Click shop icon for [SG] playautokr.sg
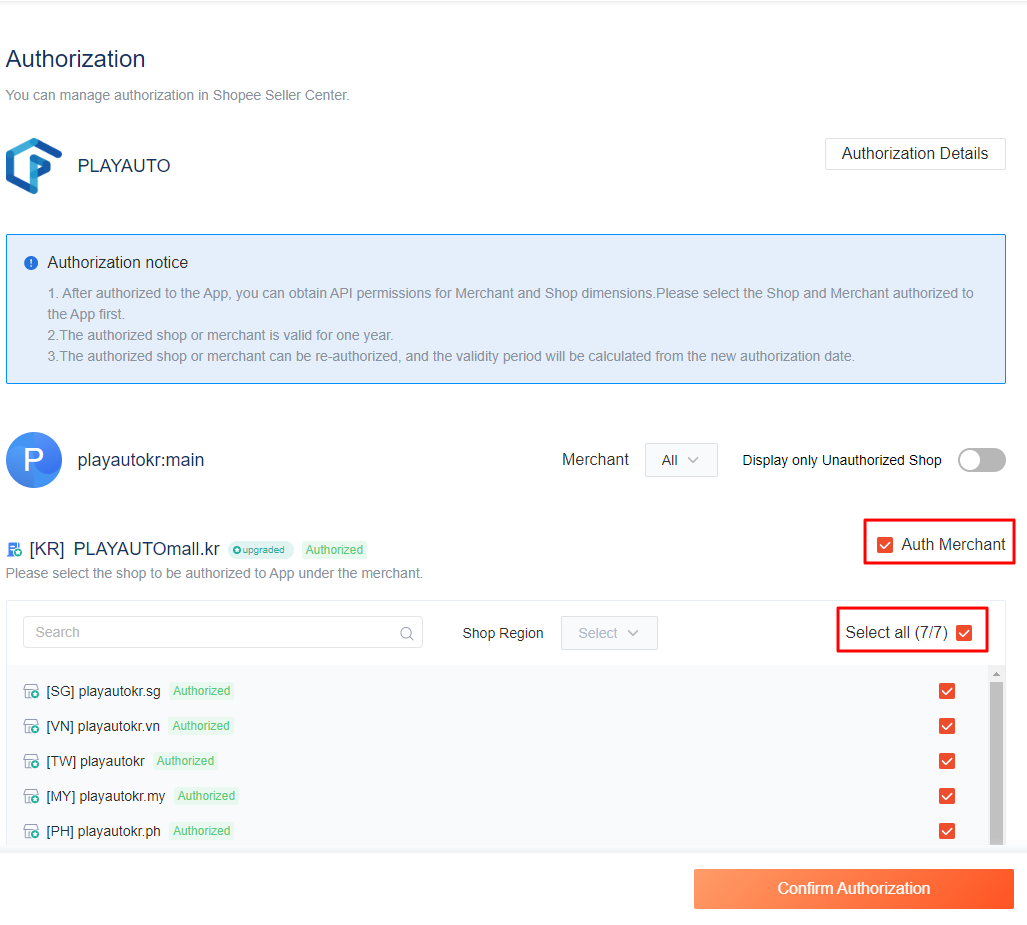The height and width of the screenshot is (925, 1027). coord(31,691)
